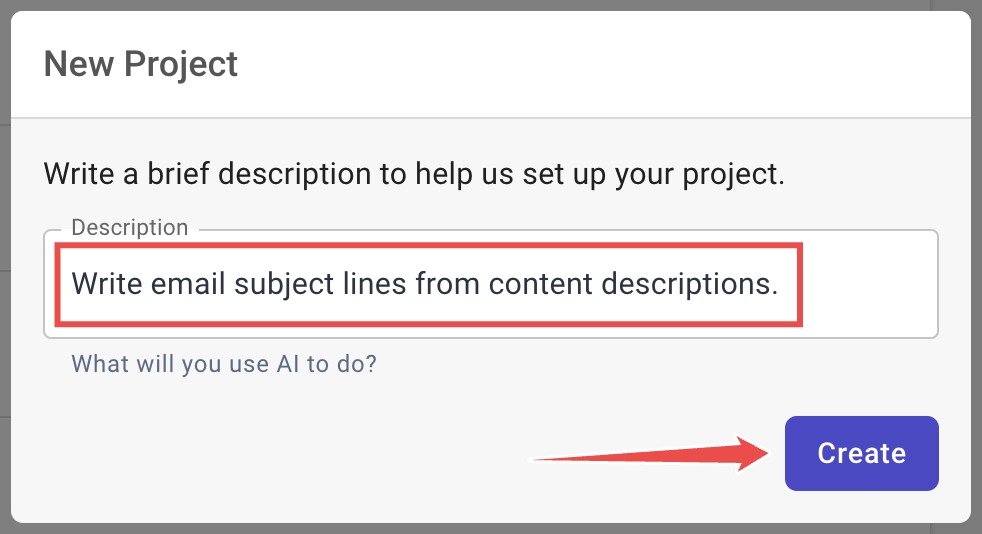Screen dimensions: 982x534
Task: Focus the Description text field
Action: click(490, 284)
